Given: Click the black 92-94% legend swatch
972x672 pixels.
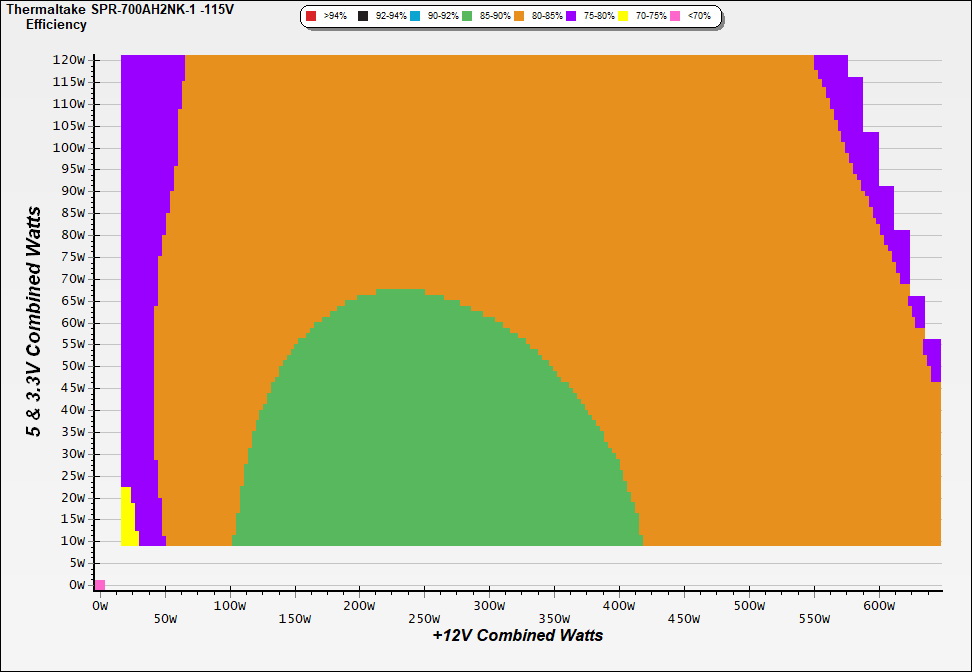Looking at the screenshot, I should [x=363, y=17].
